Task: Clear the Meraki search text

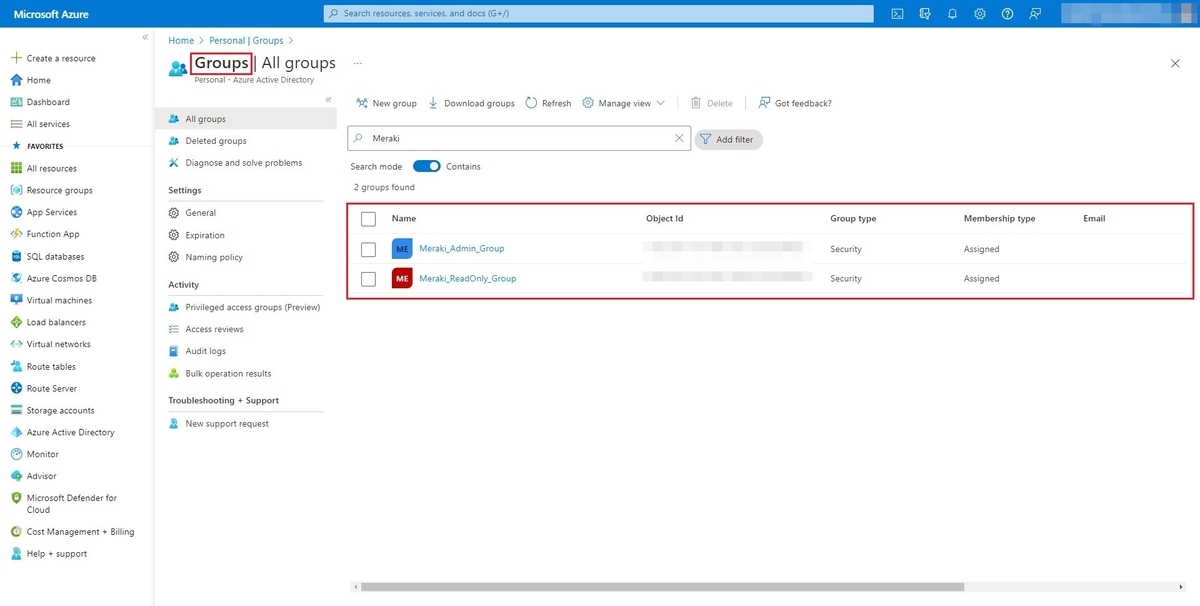Action: (679, 138)
